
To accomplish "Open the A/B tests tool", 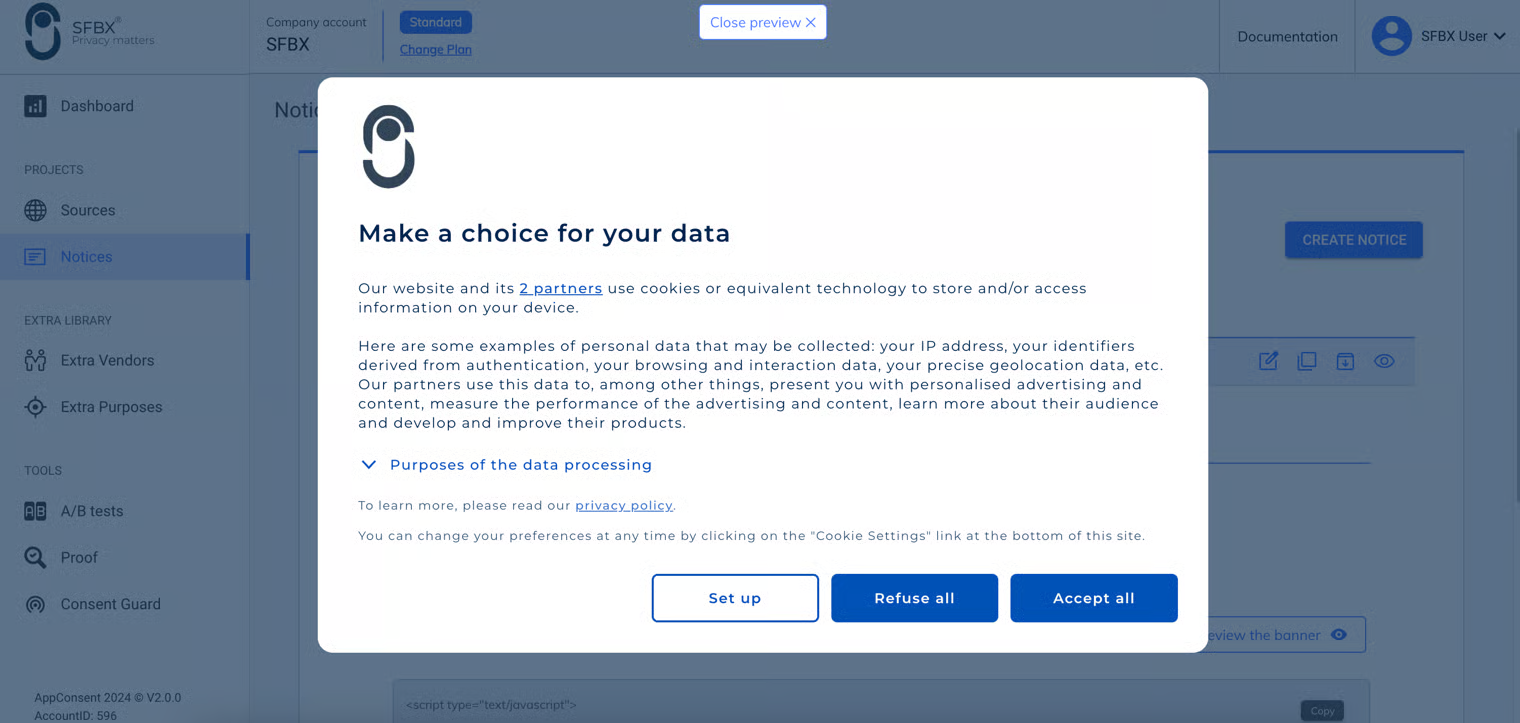I will point(91,511).
